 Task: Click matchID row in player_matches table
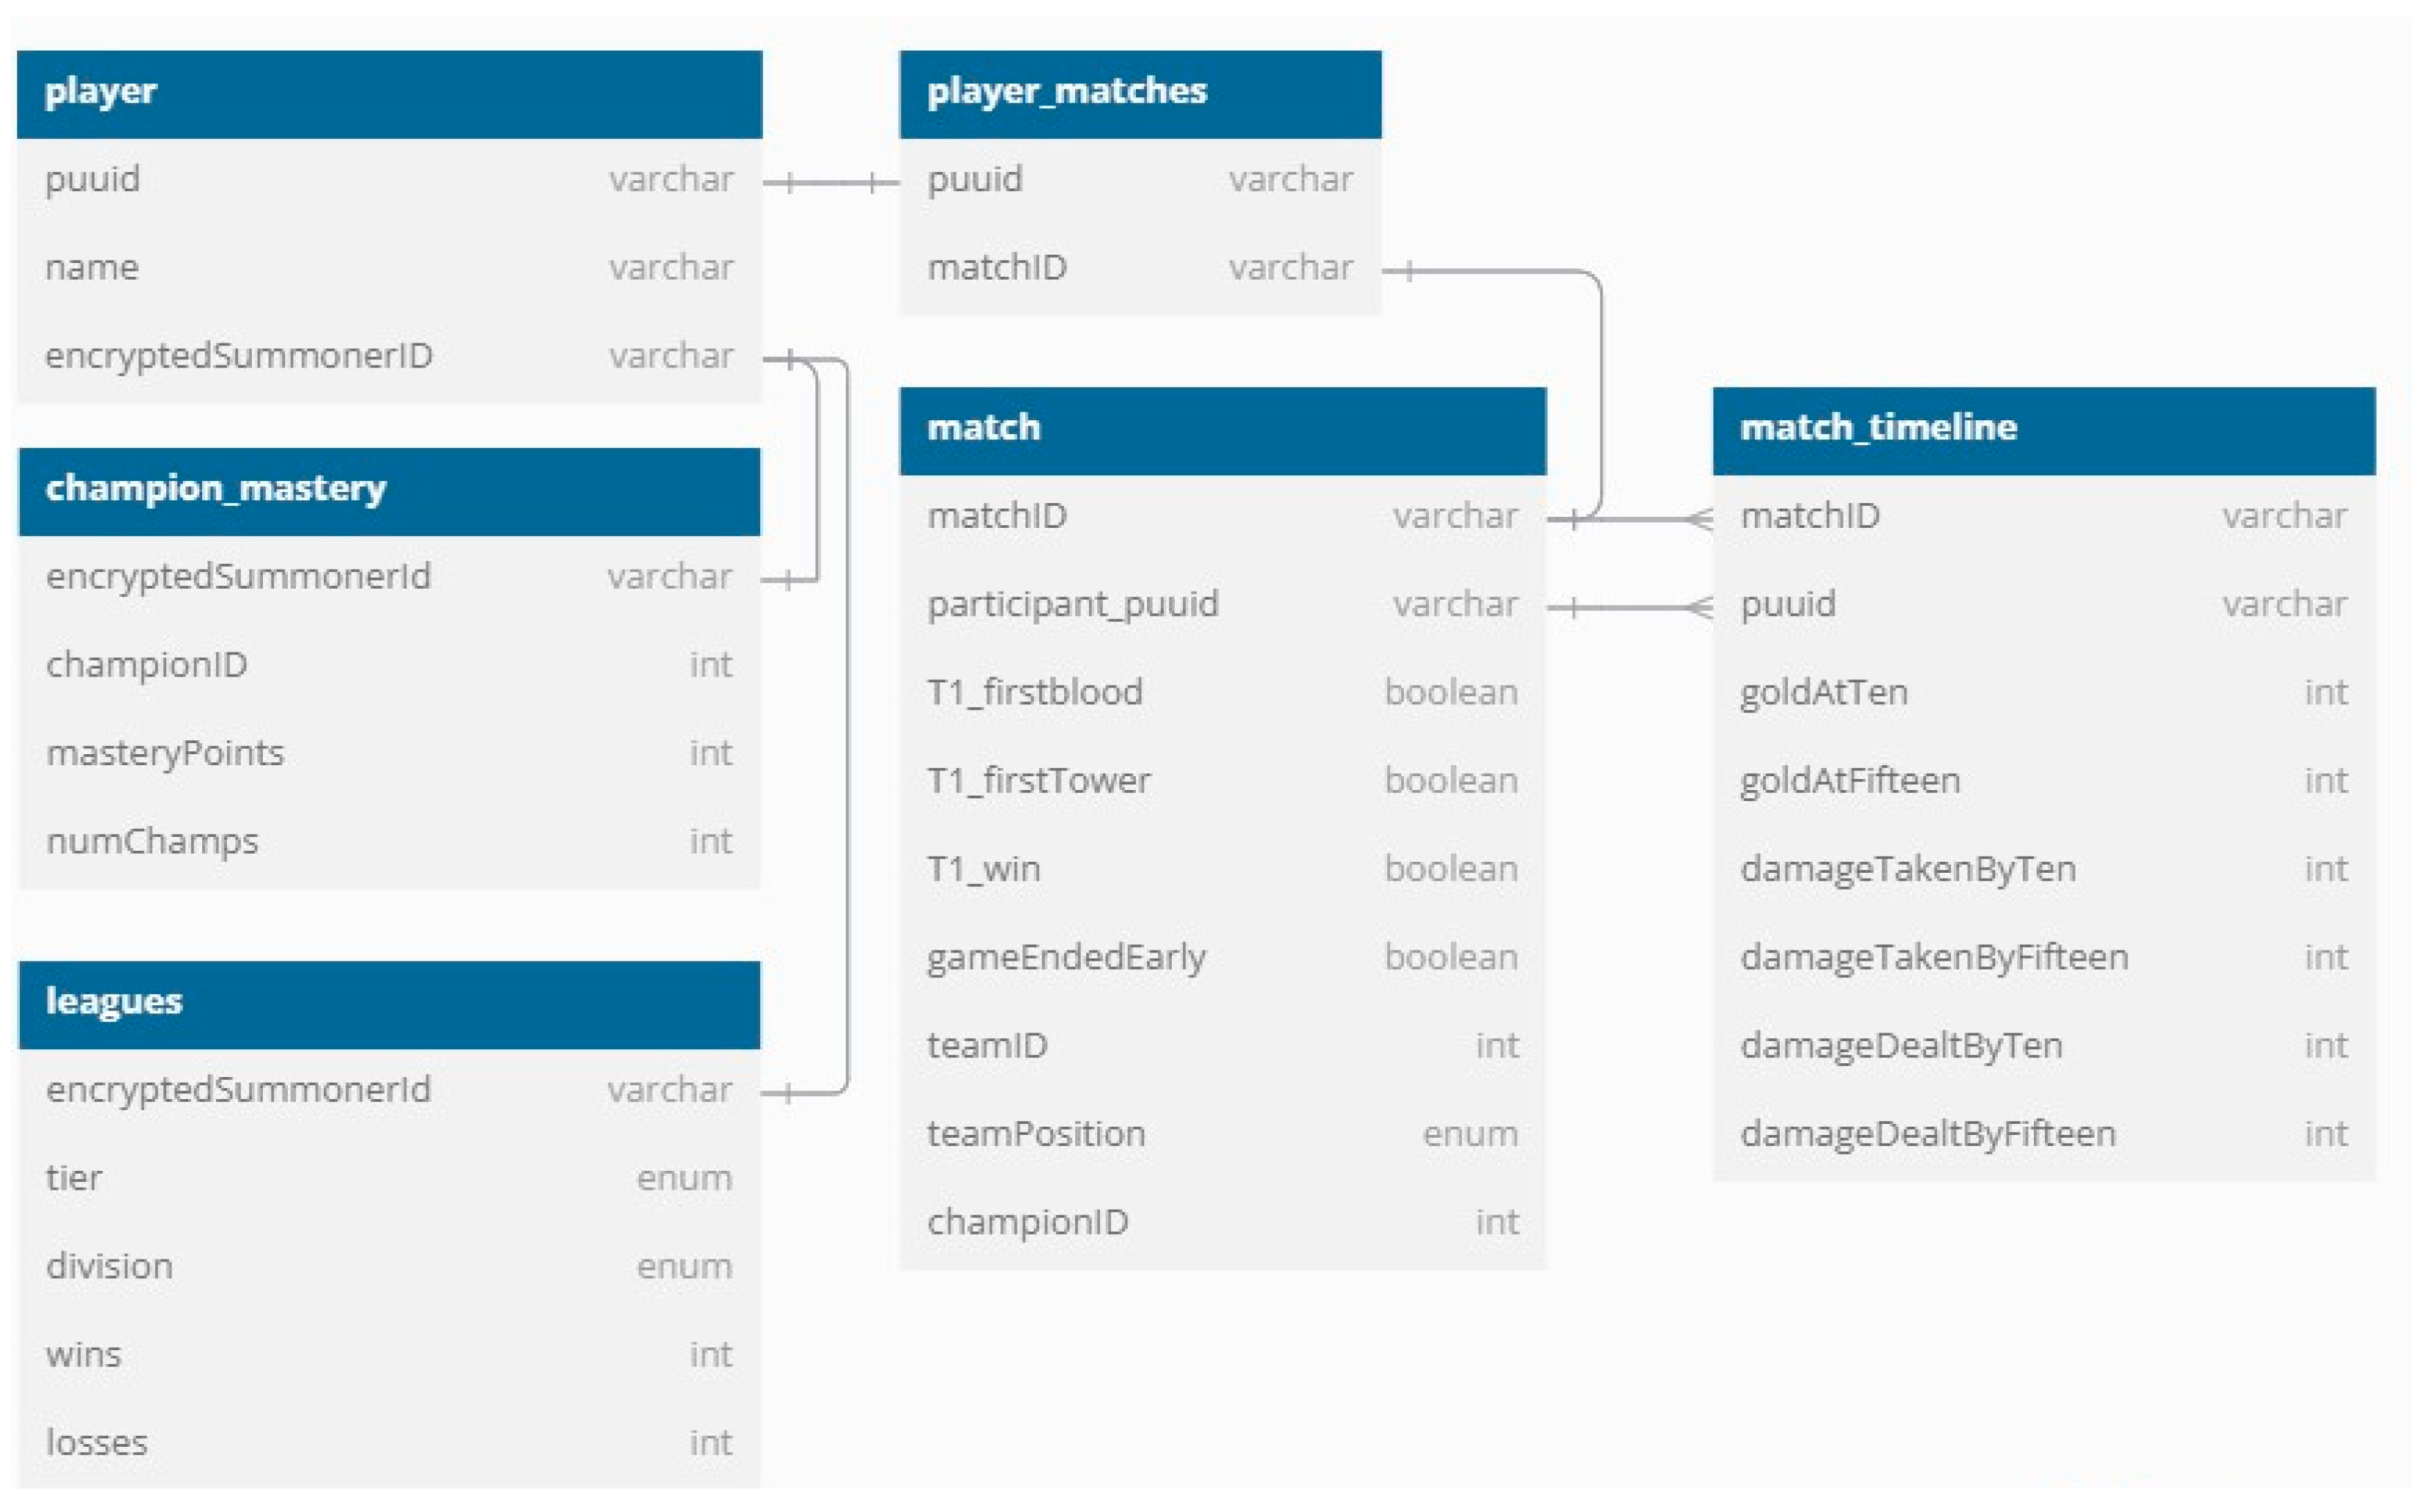(1139, 269)
